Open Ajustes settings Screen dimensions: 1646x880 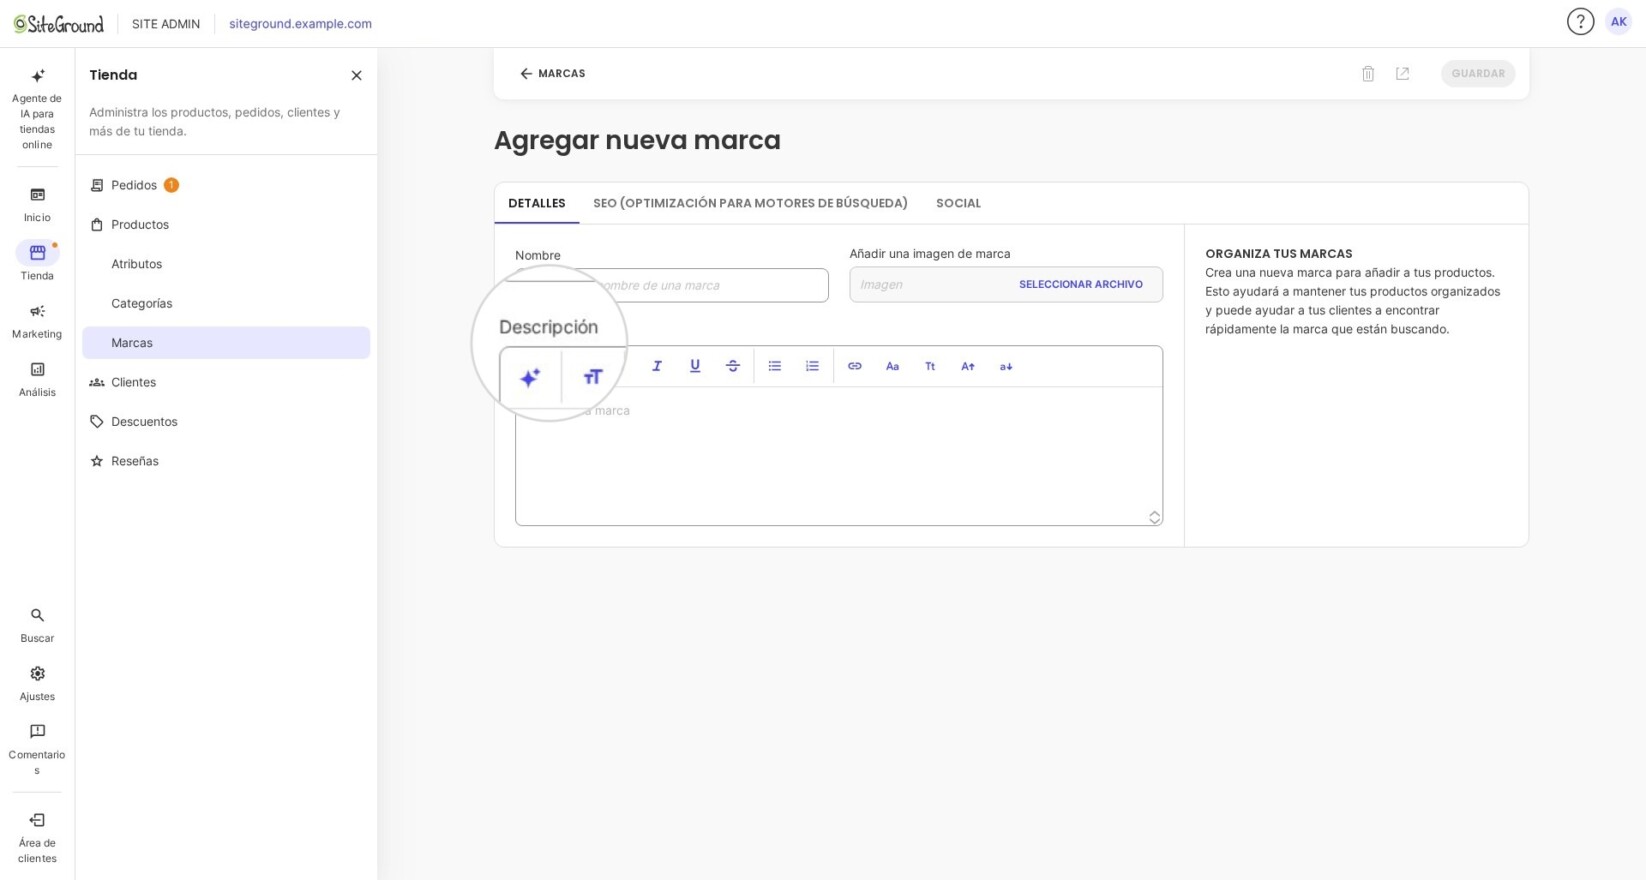click(37, 683)
